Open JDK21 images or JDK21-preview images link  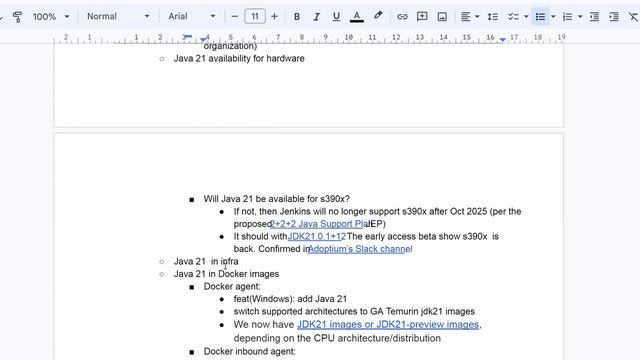(x=388, y=324)
